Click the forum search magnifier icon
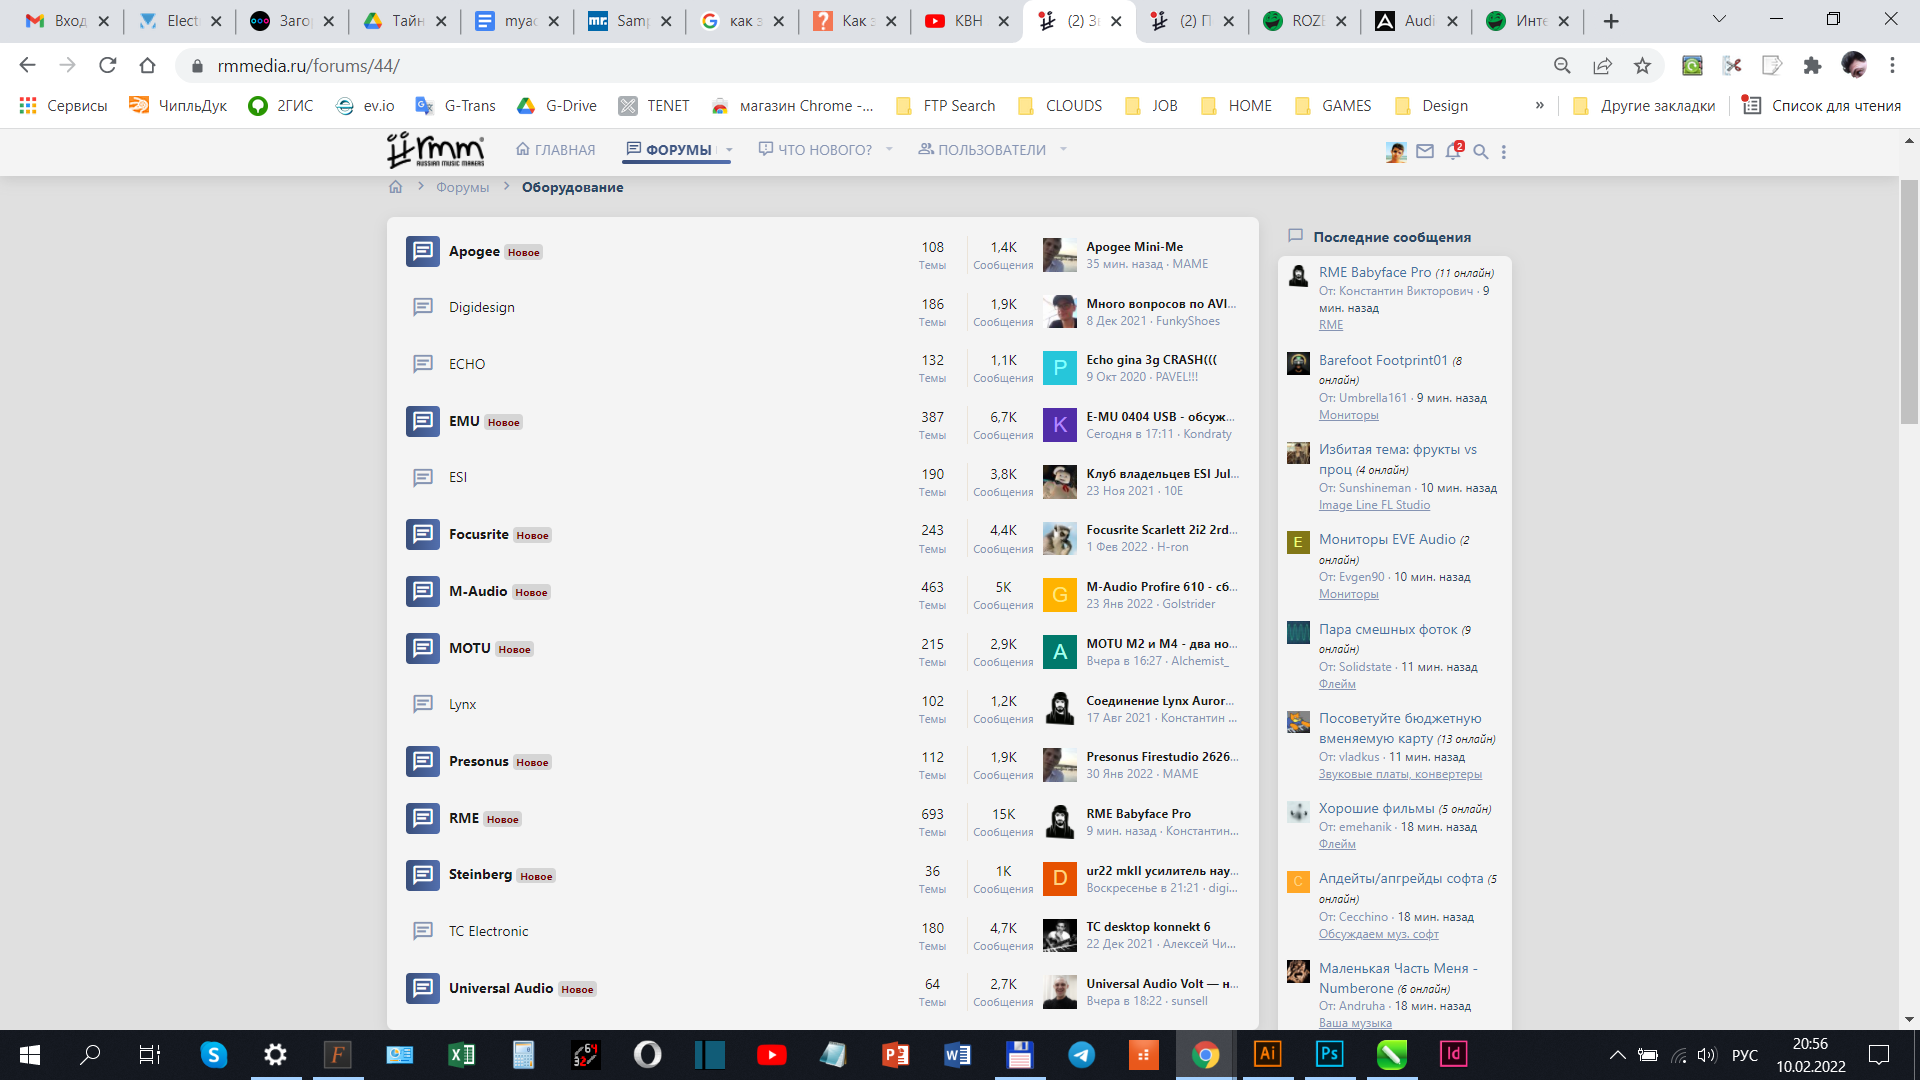 [x=1481, y=152]
